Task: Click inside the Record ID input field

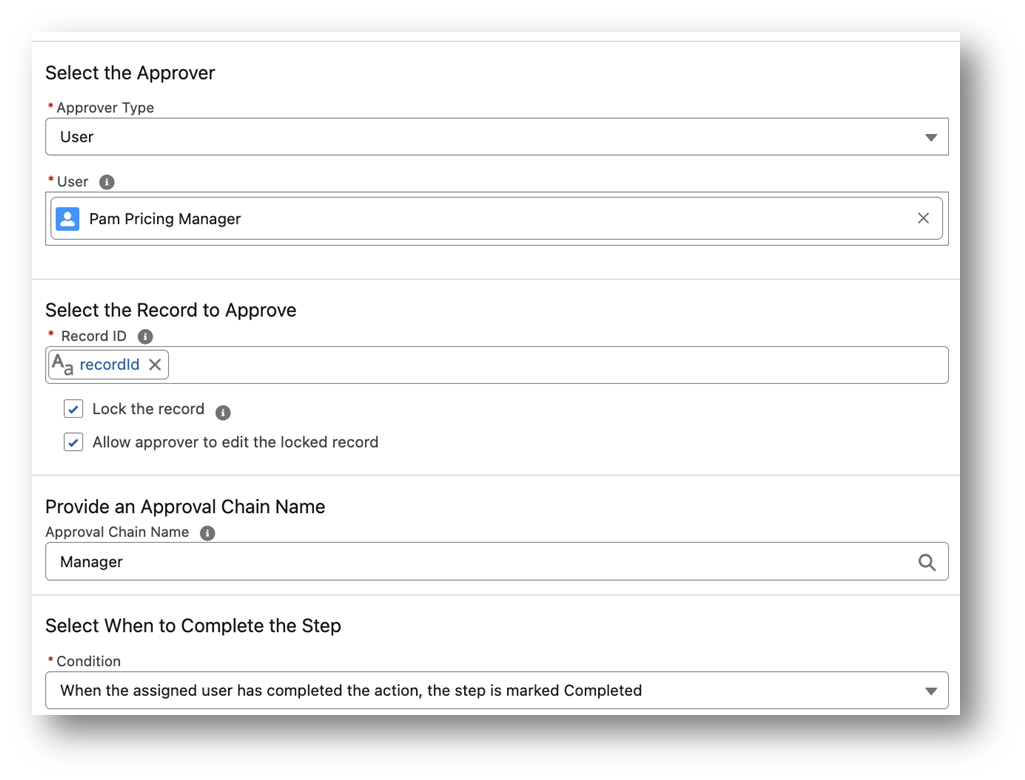Action: [550, 365]
